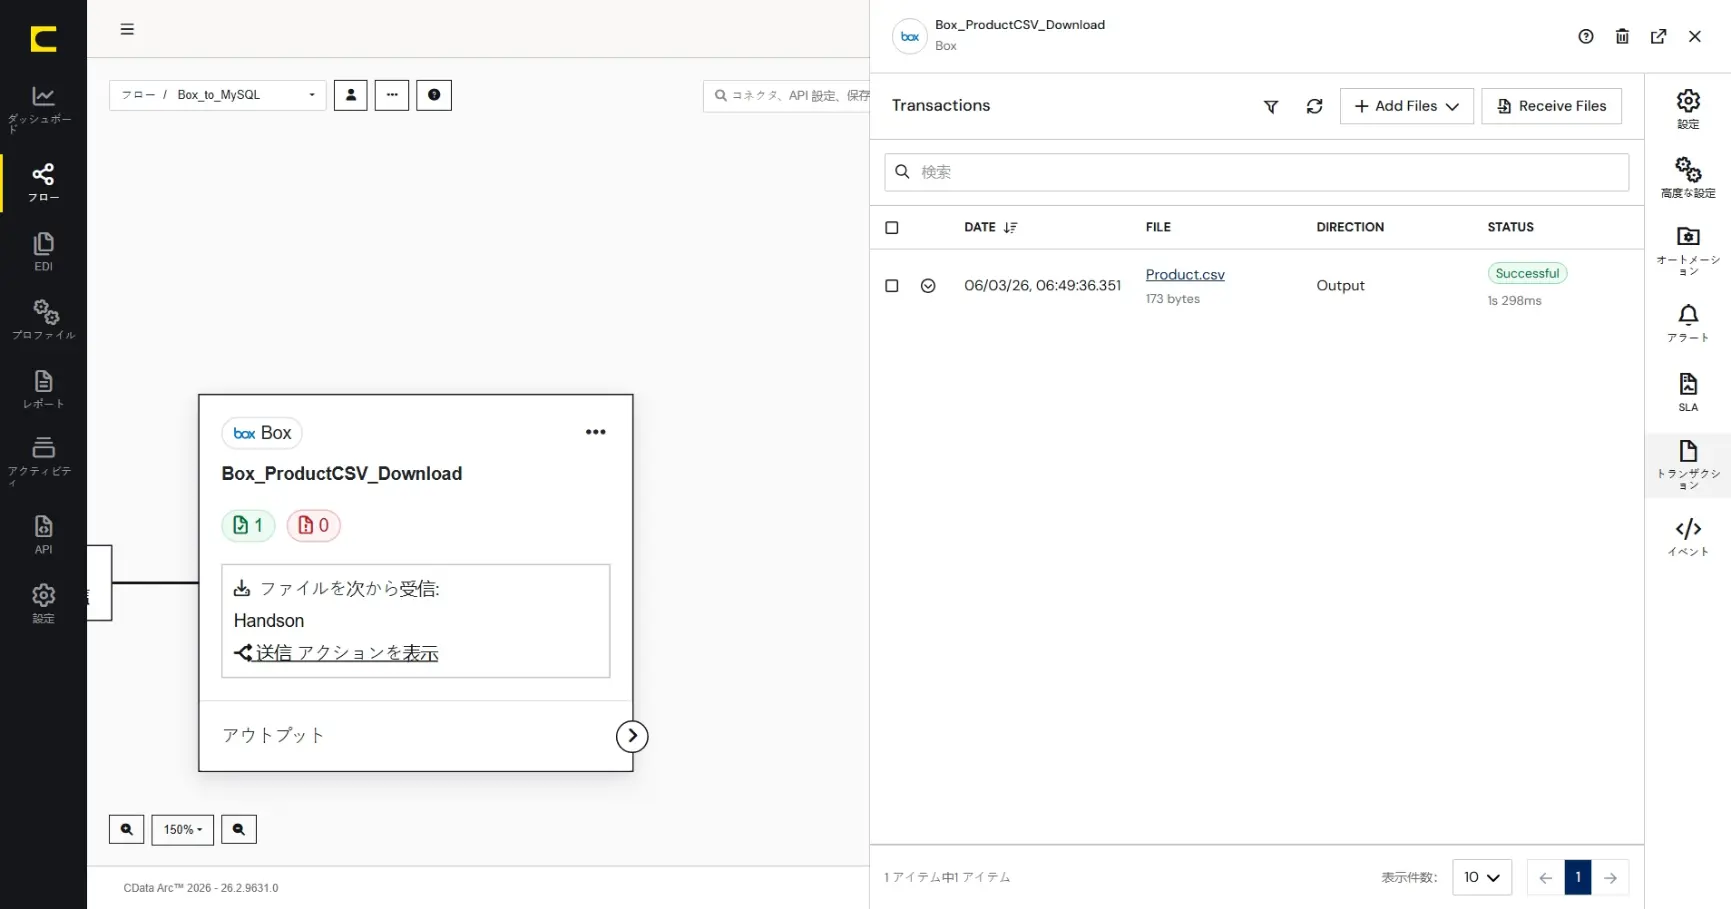
Task: Click the CData Arc logo icon
Action: tap(43, 39)
